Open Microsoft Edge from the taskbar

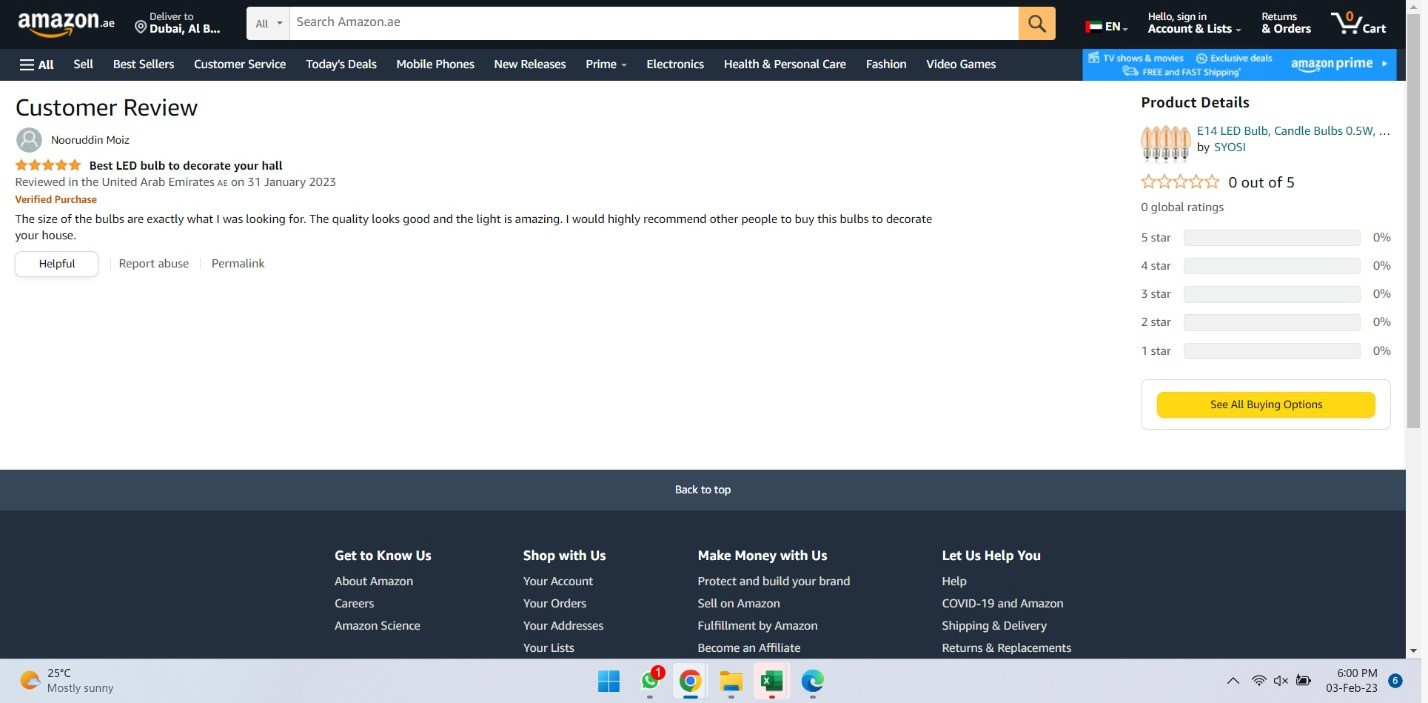click(x=812, y=681)
